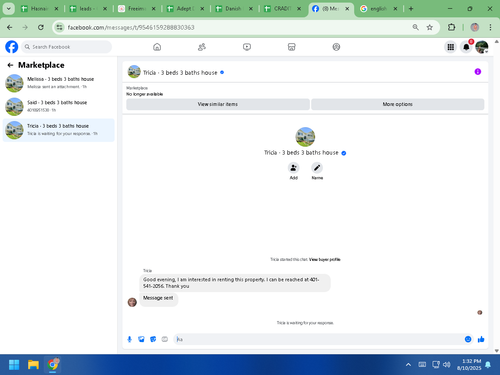
Task: Open the account profile picture menu
Action: point(482,47)
